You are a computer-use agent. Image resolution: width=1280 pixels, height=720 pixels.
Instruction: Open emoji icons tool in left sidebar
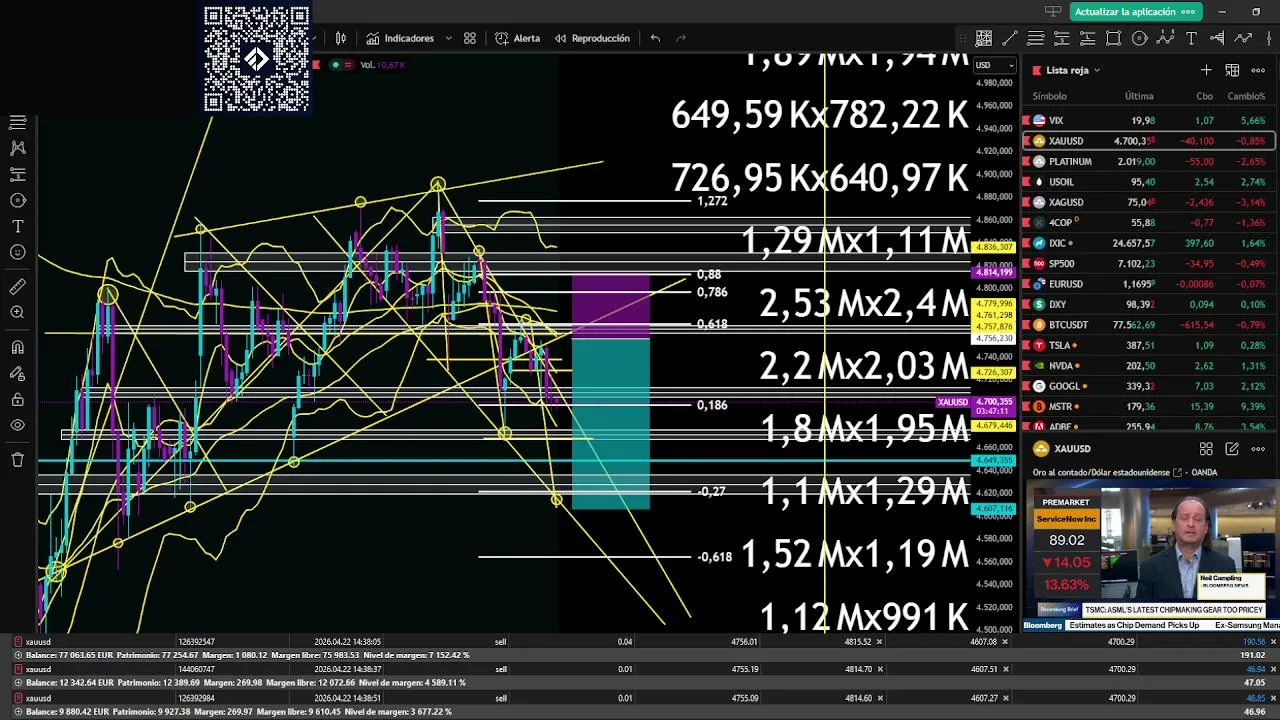17,252
